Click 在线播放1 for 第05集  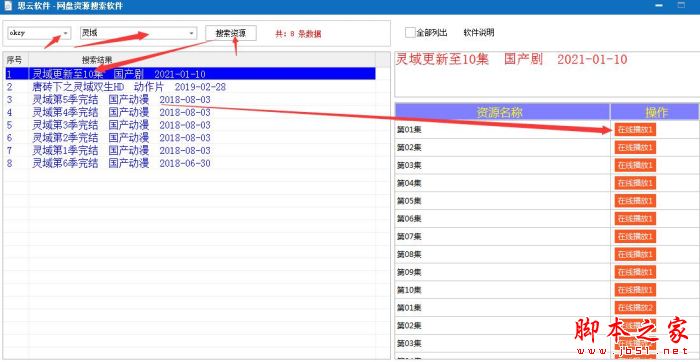[x=635, y=201]
